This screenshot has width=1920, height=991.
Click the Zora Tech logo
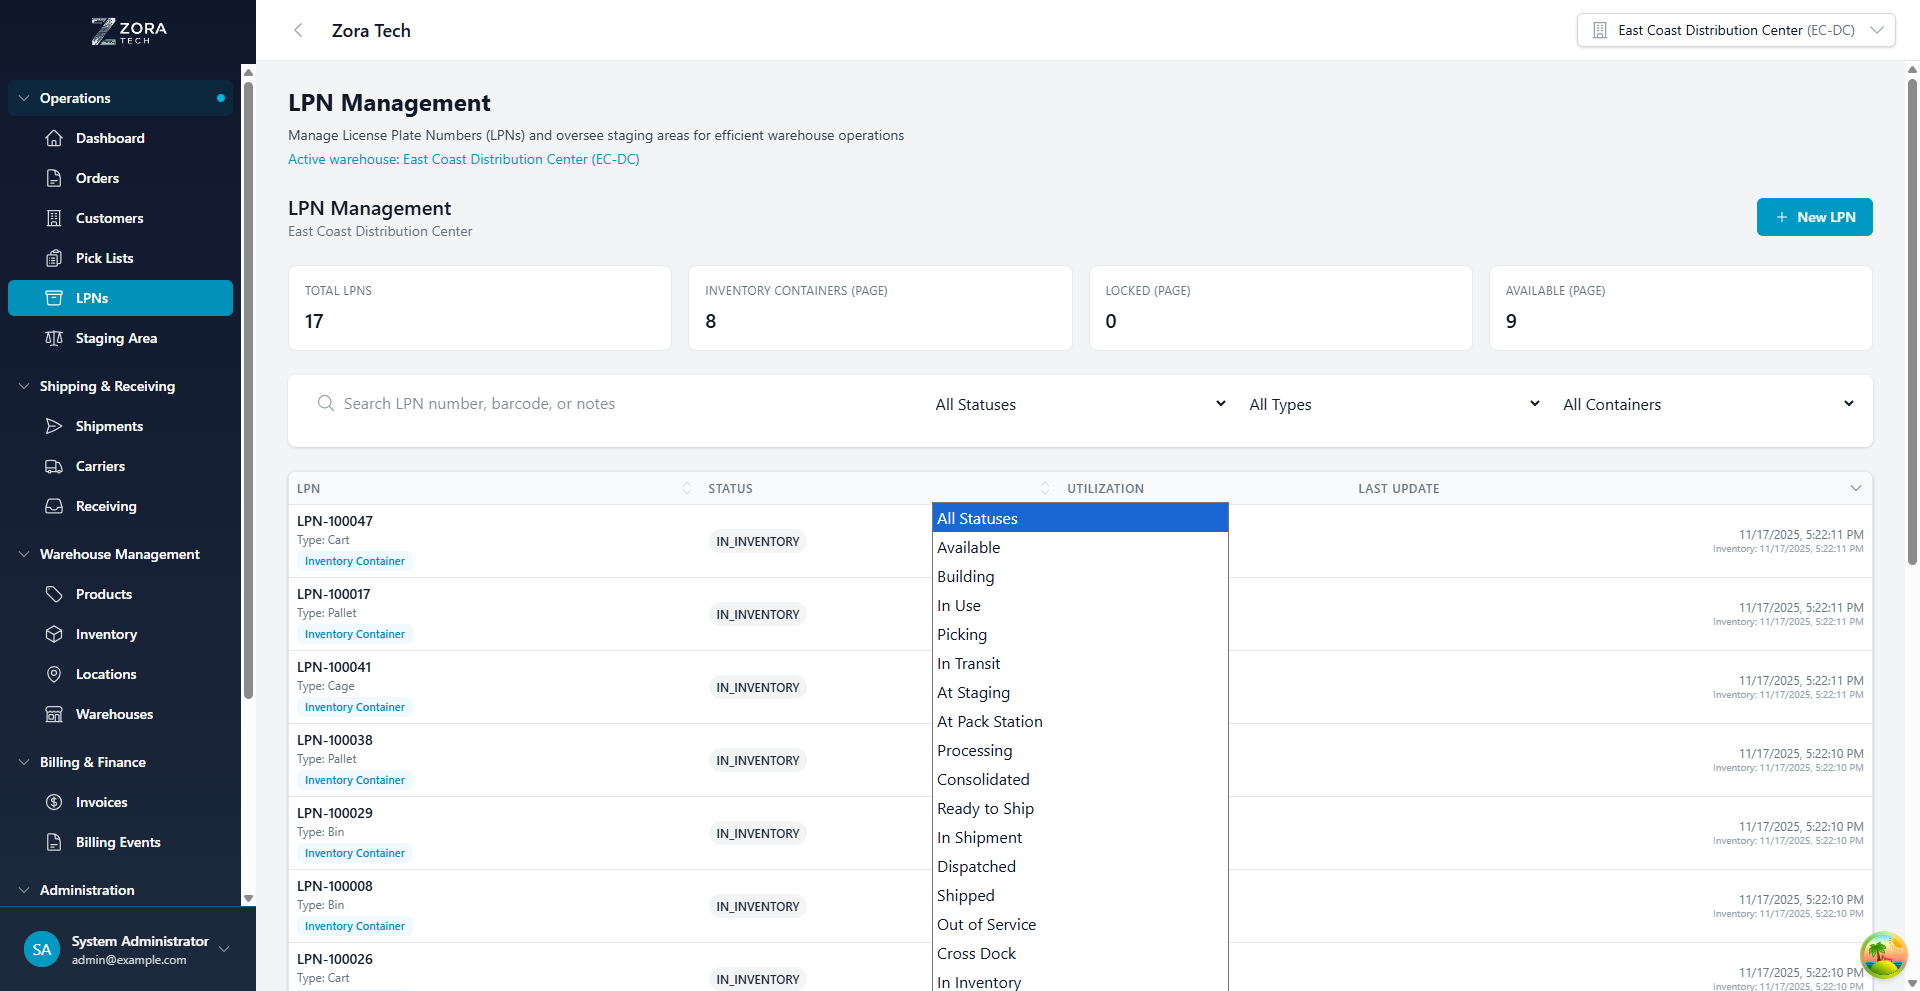click(x=128, y=31)
